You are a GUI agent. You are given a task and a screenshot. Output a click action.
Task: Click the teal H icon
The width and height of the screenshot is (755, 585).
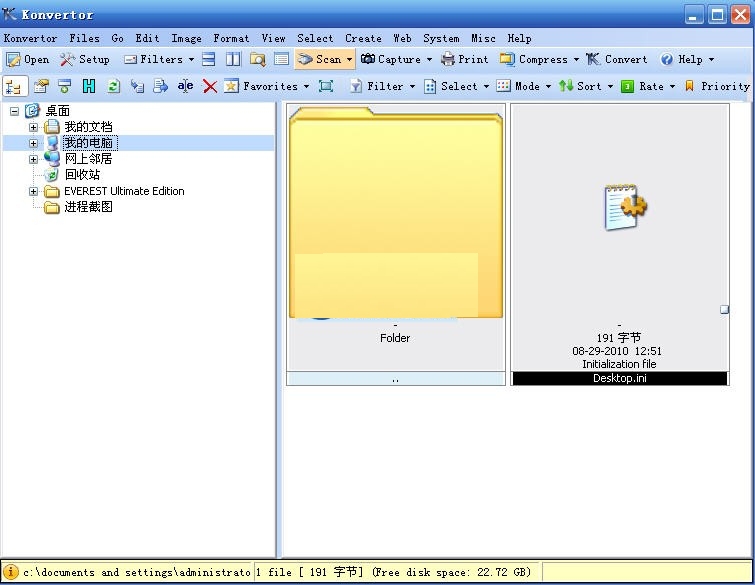89,87
